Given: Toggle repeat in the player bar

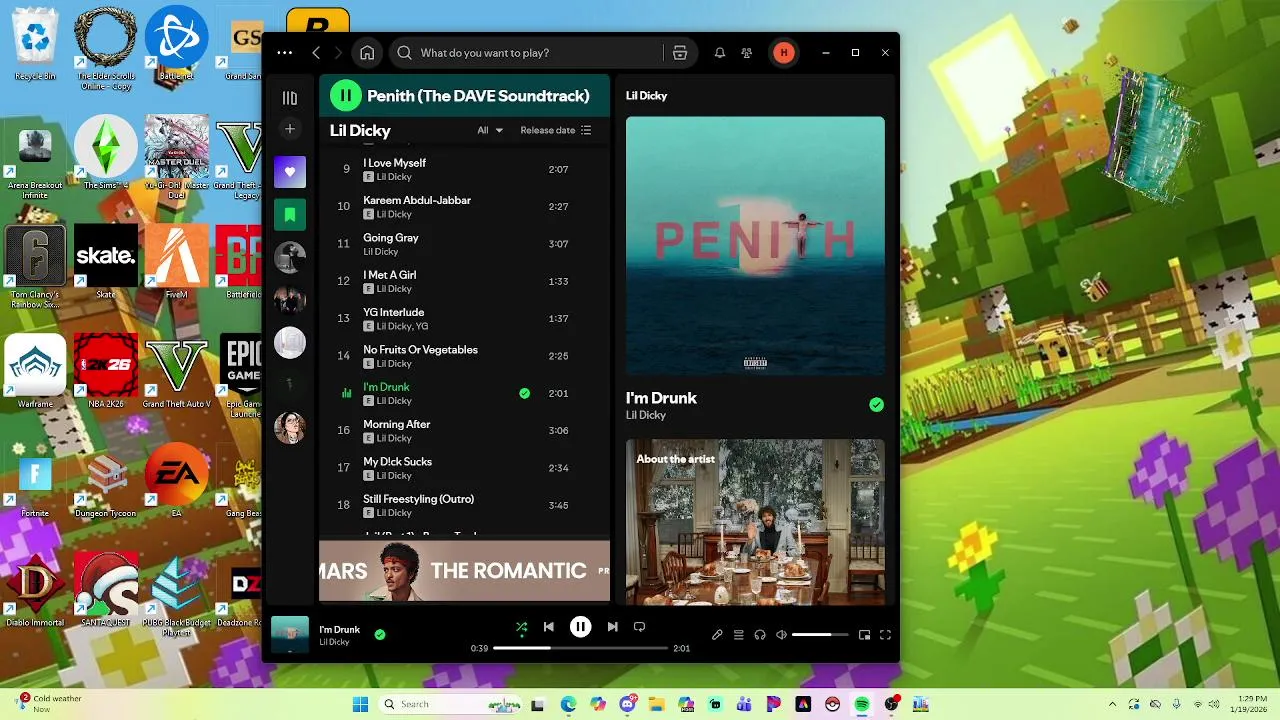Looking at the screenshot, I should [639, 627].
